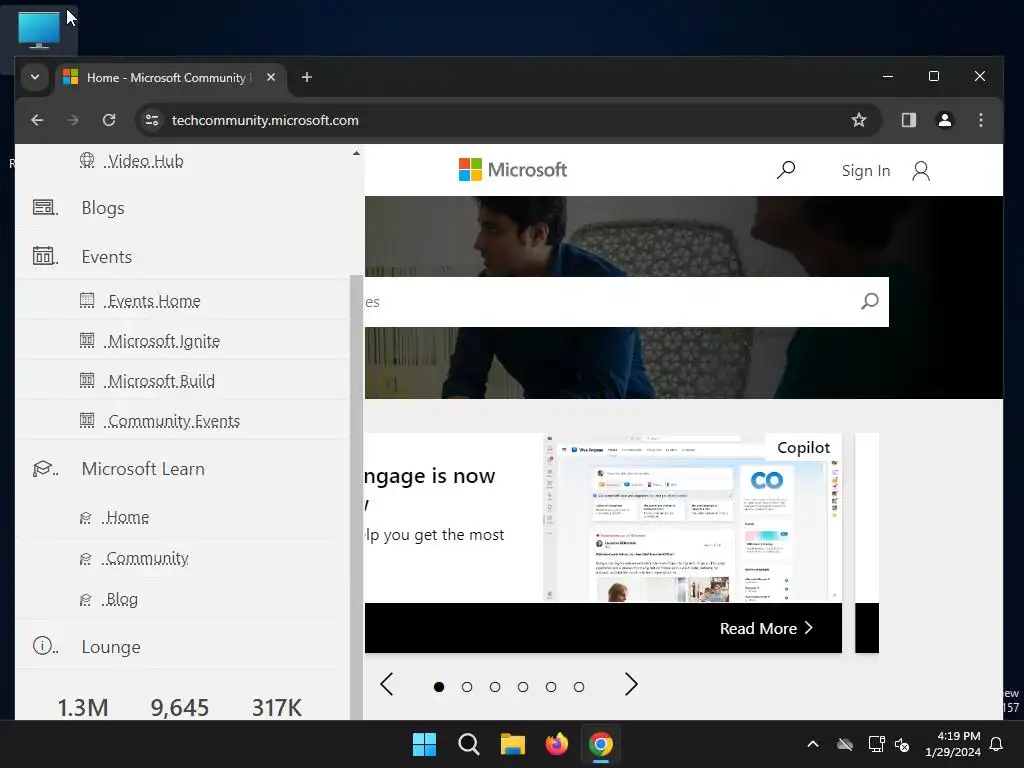
Task: Open File Explorer from taskbar
Action: [513, 744]
